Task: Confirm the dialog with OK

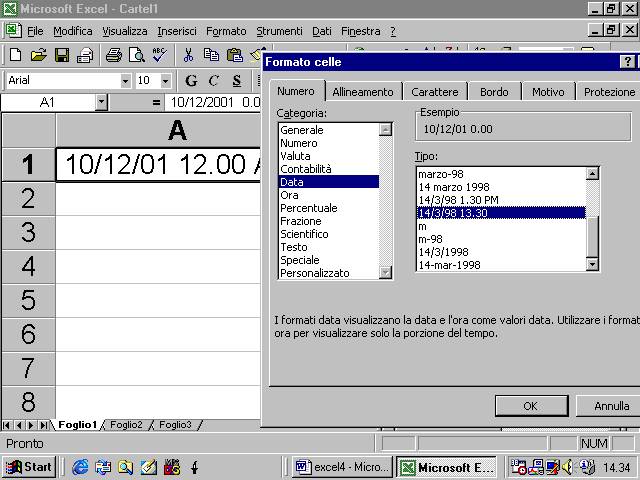Action: (531, 406)
